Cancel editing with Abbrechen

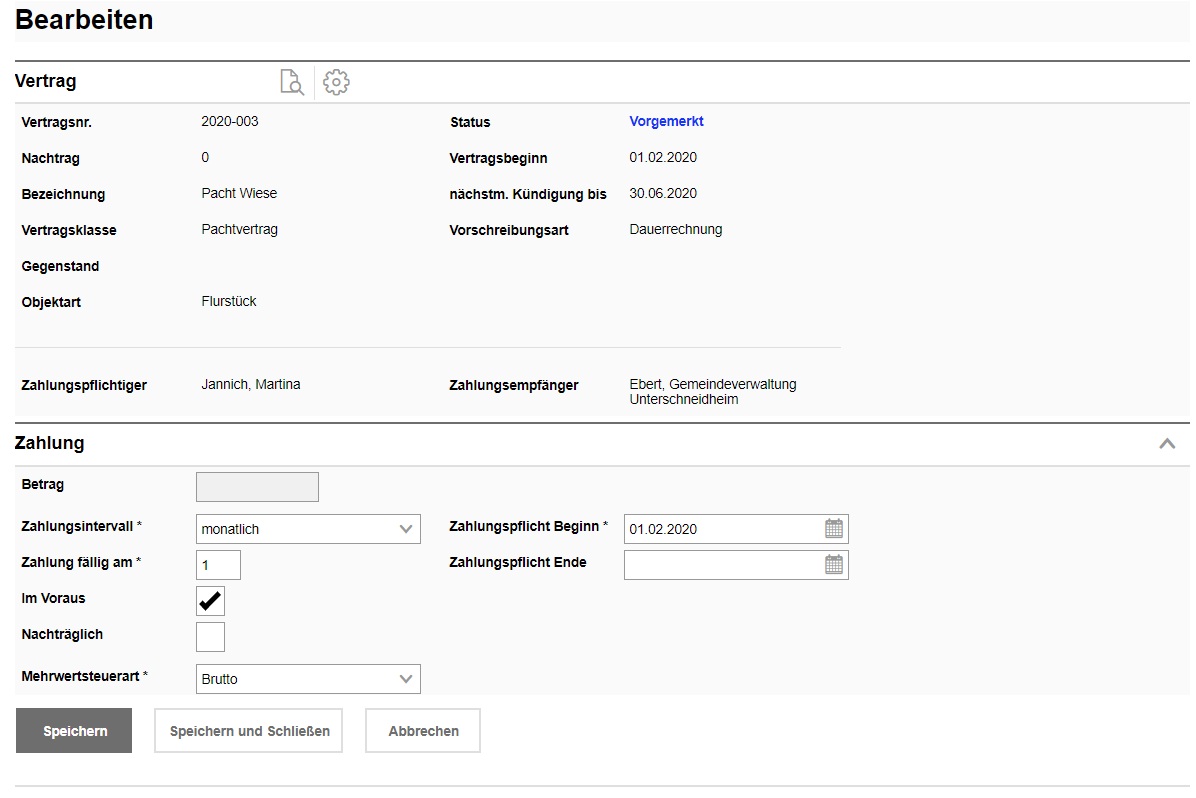[x=423, y=731]
